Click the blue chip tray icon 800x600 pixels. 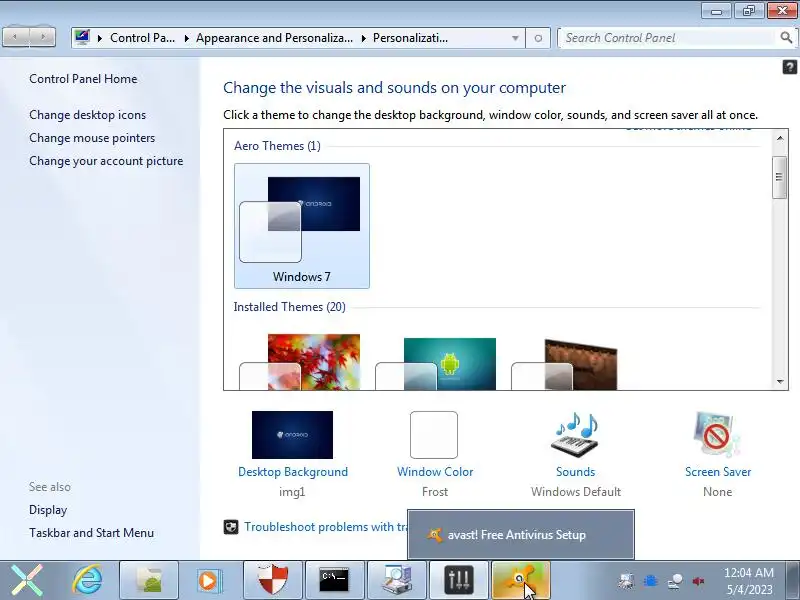(651, 581)
